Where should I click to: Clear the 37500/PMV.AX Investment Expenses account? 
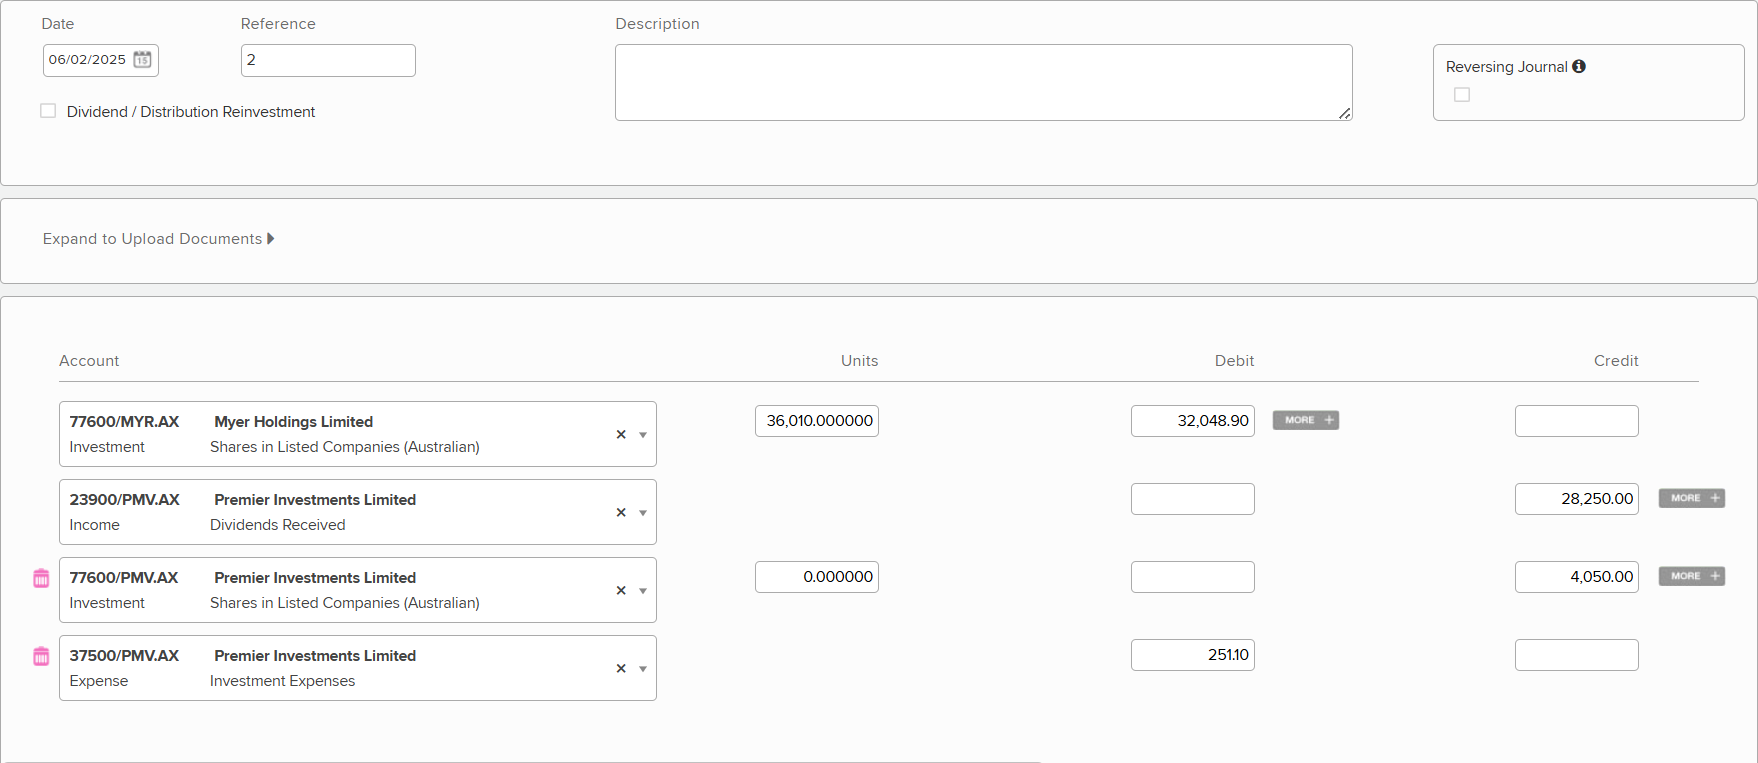tap(621, 668)
